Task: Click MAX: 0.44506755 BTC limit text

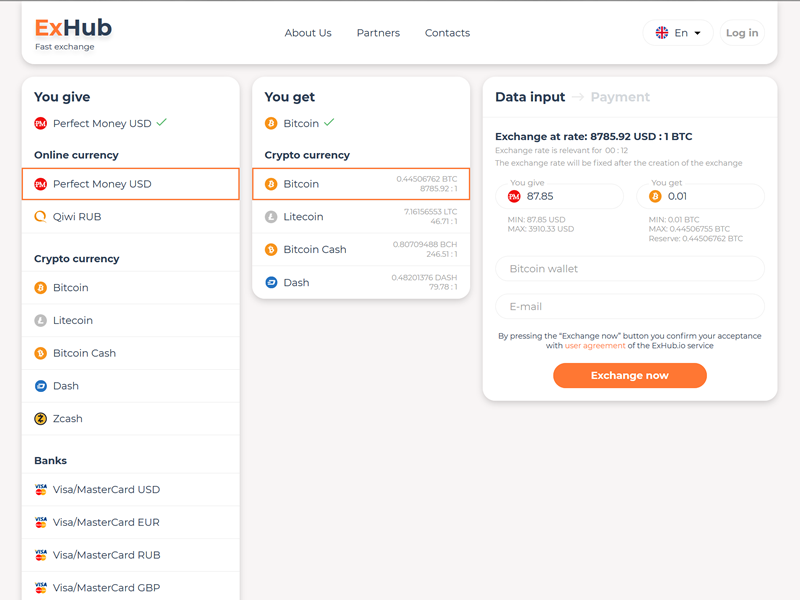Action: coord(689,229)
